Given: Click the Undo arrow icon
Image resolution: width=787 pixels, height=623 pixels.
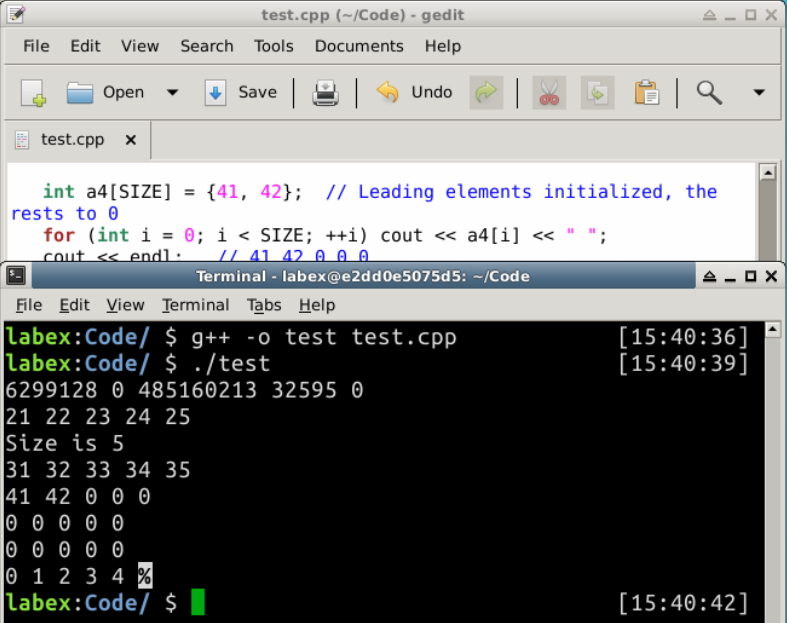Looking at the screenshot, I should click(x=387, y=93).
